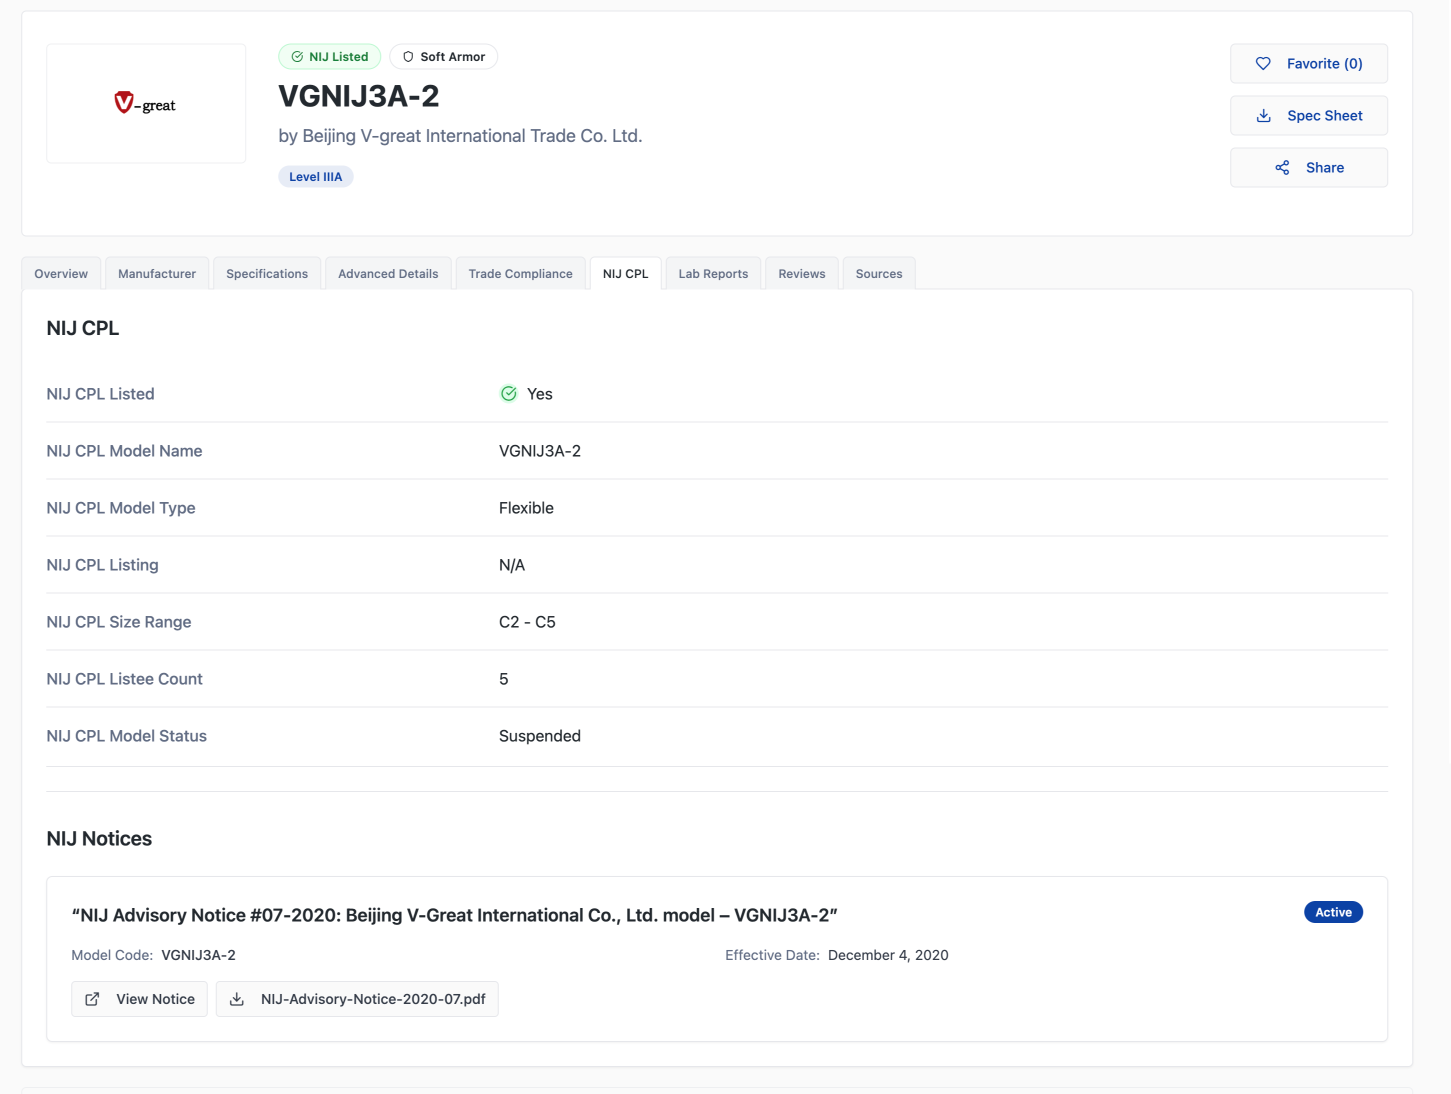1451x1094 pixels.
Task: Click the NIJ CPL Model Status label
Action: pyautogui.click(x=127, y=736)
